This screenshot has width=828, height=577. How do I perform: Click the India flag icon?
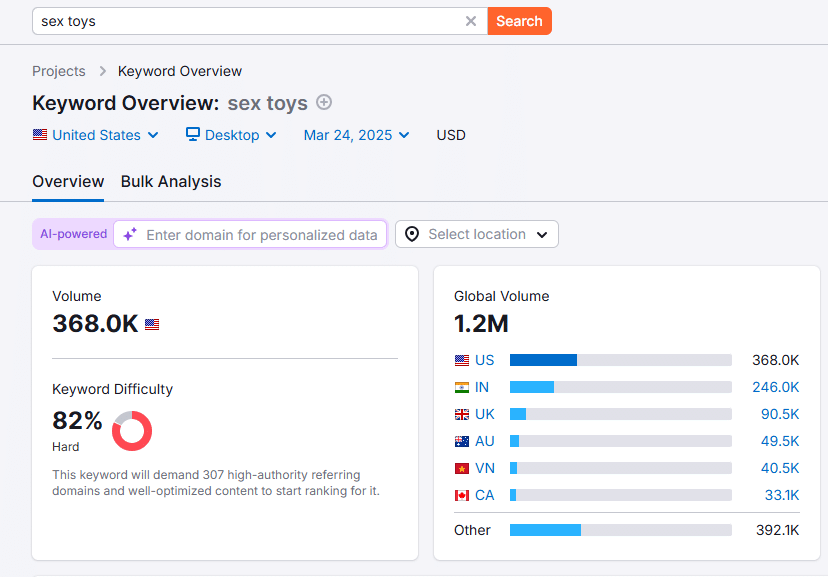(462, 387)
